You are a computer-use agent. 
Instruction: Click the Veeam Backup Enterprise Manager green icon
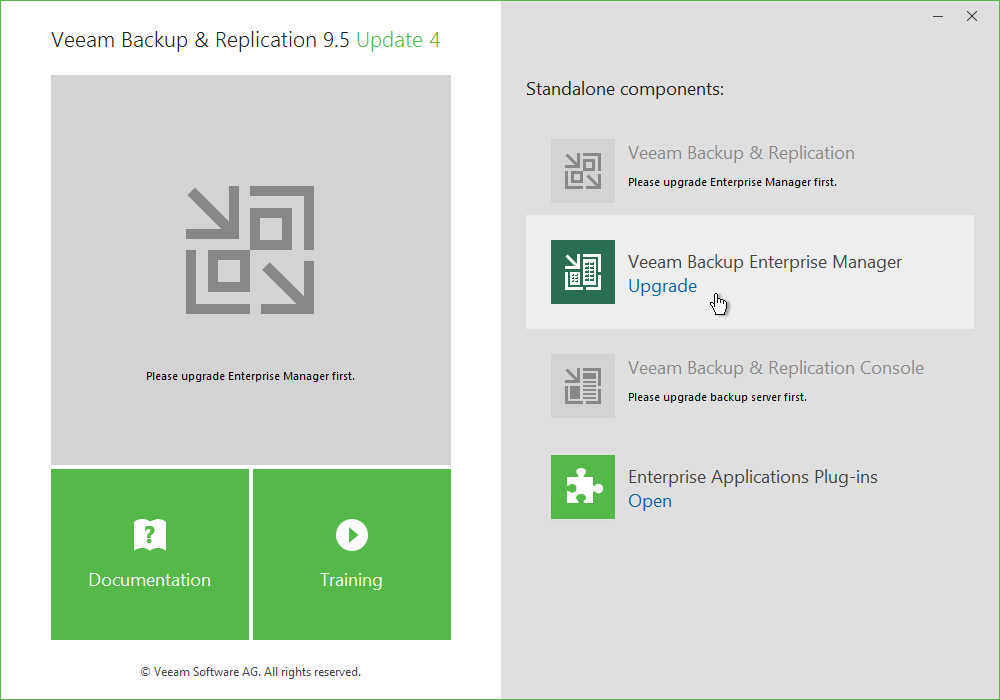pyautogui.click(x=583, y=272)
